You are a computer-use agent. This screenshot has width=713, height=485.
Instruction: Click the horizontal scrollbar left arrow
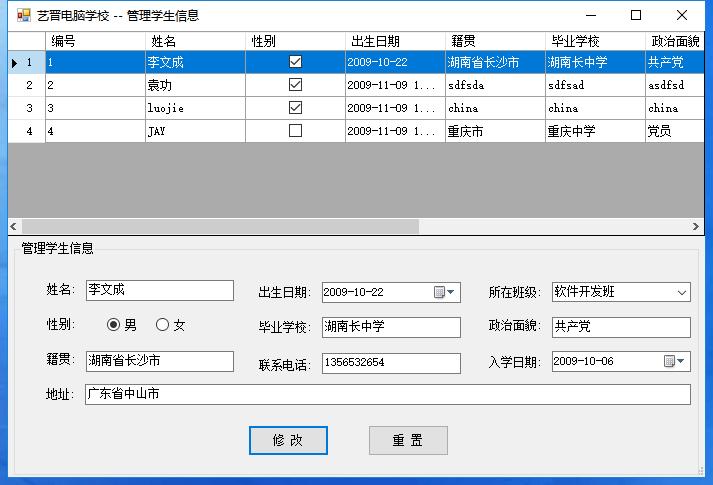(x=14, y=226)
